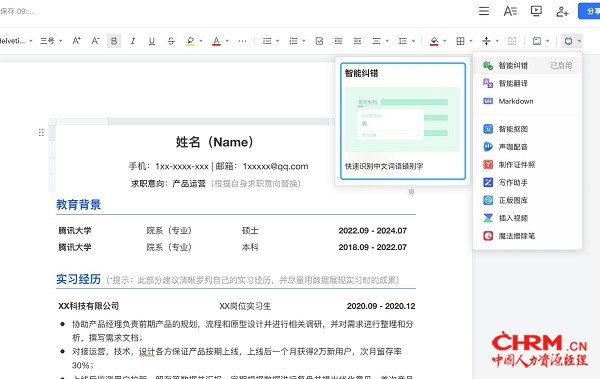Insert a to-do checkbox list
The height and width of the screenshot is (379, 600).
point(319,41)
